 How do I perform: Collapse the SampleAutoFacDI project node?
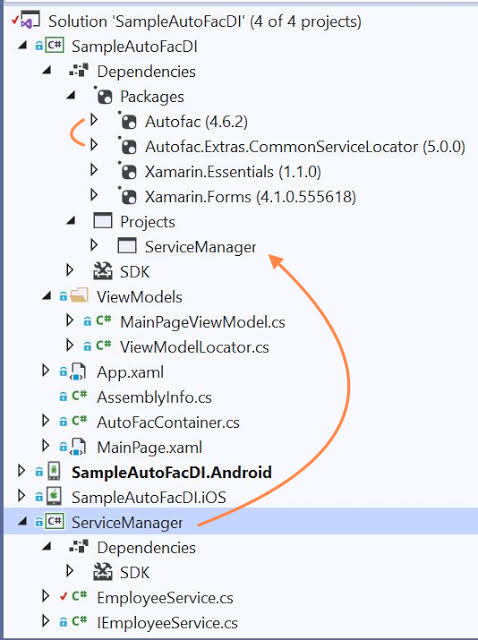point(22,45)
